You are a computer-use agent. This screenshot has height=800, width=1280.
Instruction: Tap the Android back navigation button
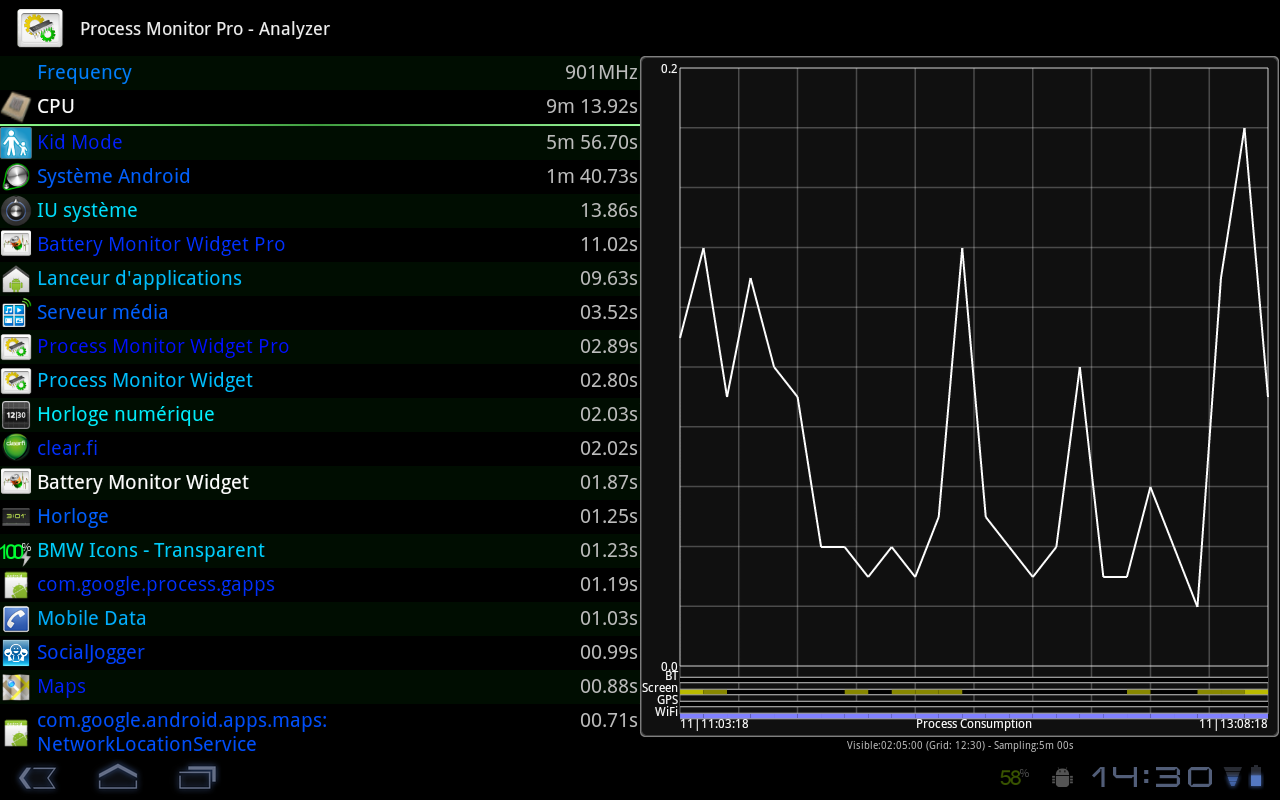tap(37, 777)
